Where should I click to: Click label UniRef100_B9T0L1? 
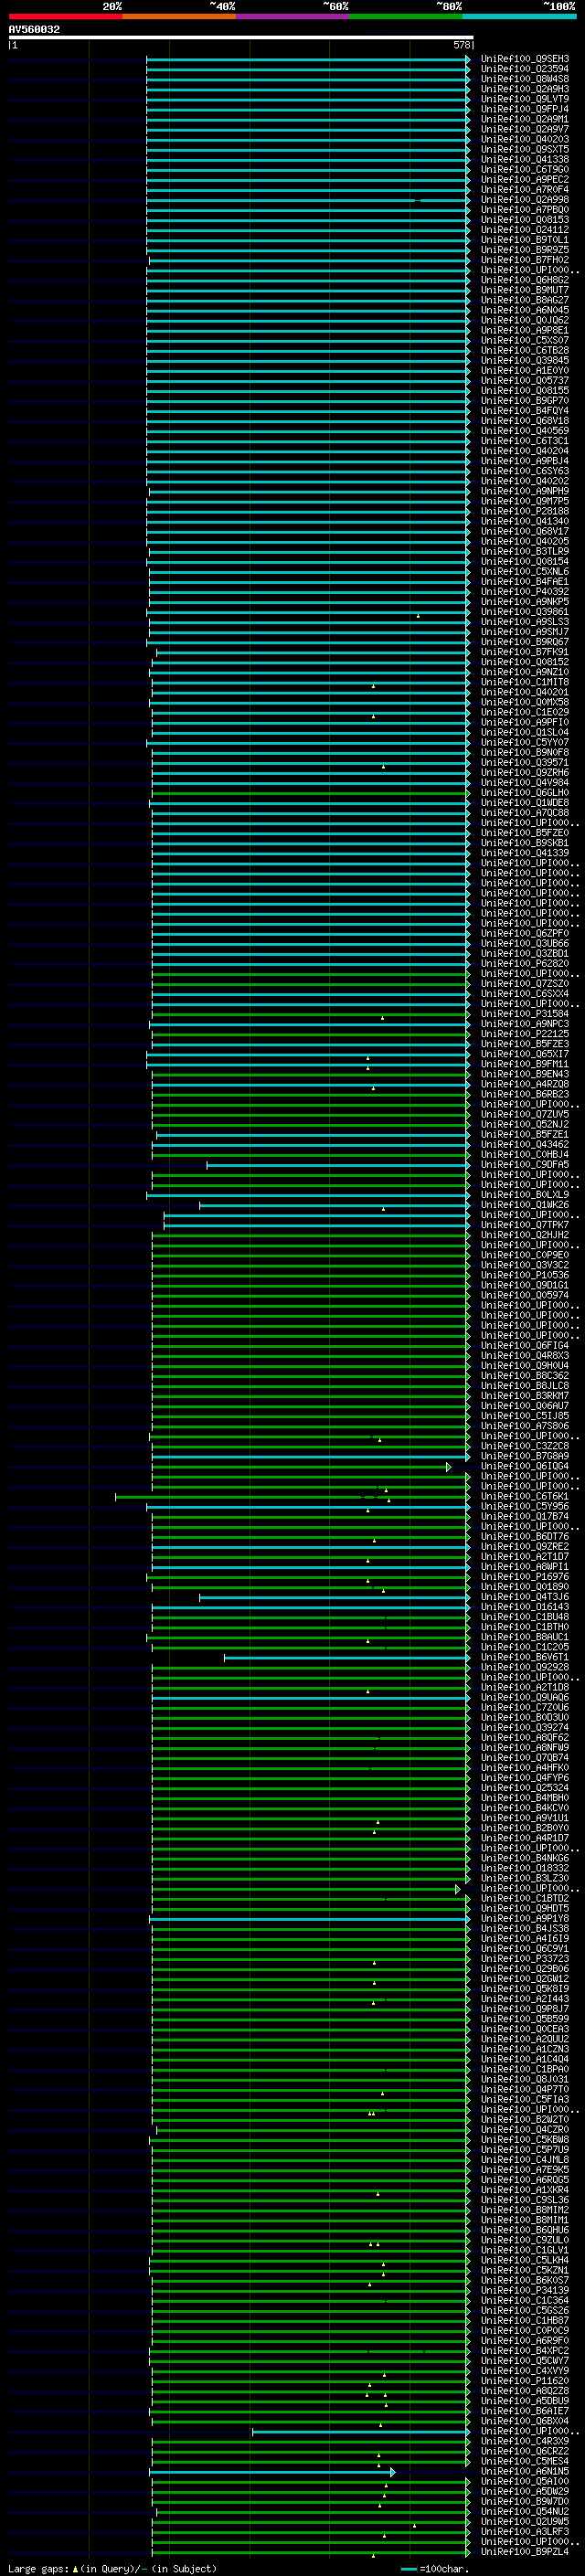[524, 240]
